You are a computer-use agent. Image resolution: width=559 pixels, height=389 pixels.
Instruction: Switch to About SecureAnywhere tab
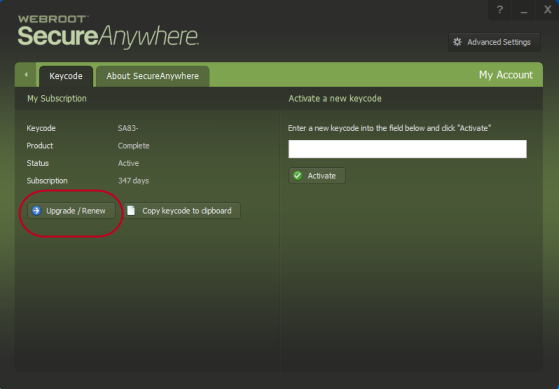pos(153,76)
